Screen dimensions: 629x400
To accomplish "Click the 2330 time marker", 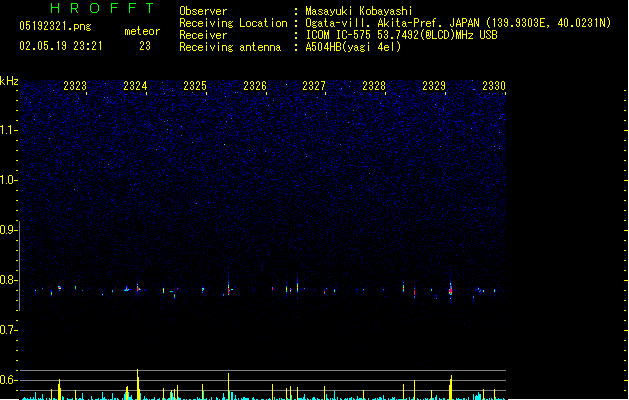I will point(494,86).
